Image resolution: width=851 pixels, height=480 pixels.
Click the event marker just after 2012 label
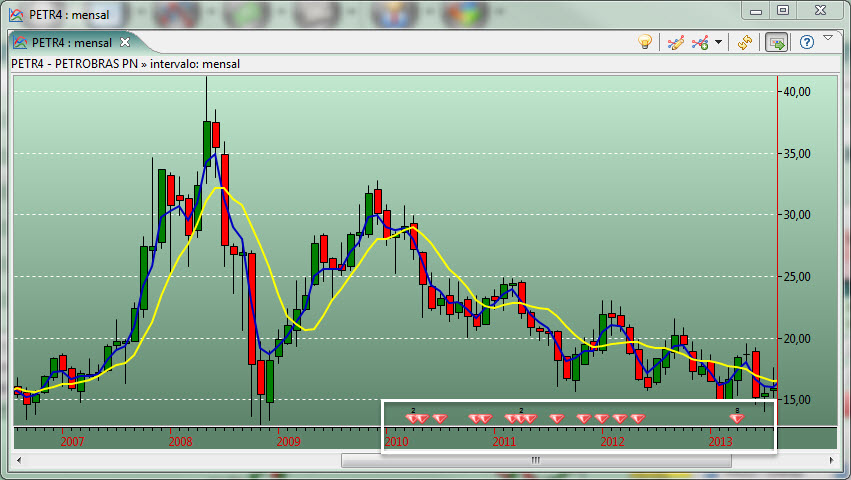(620, 418)
